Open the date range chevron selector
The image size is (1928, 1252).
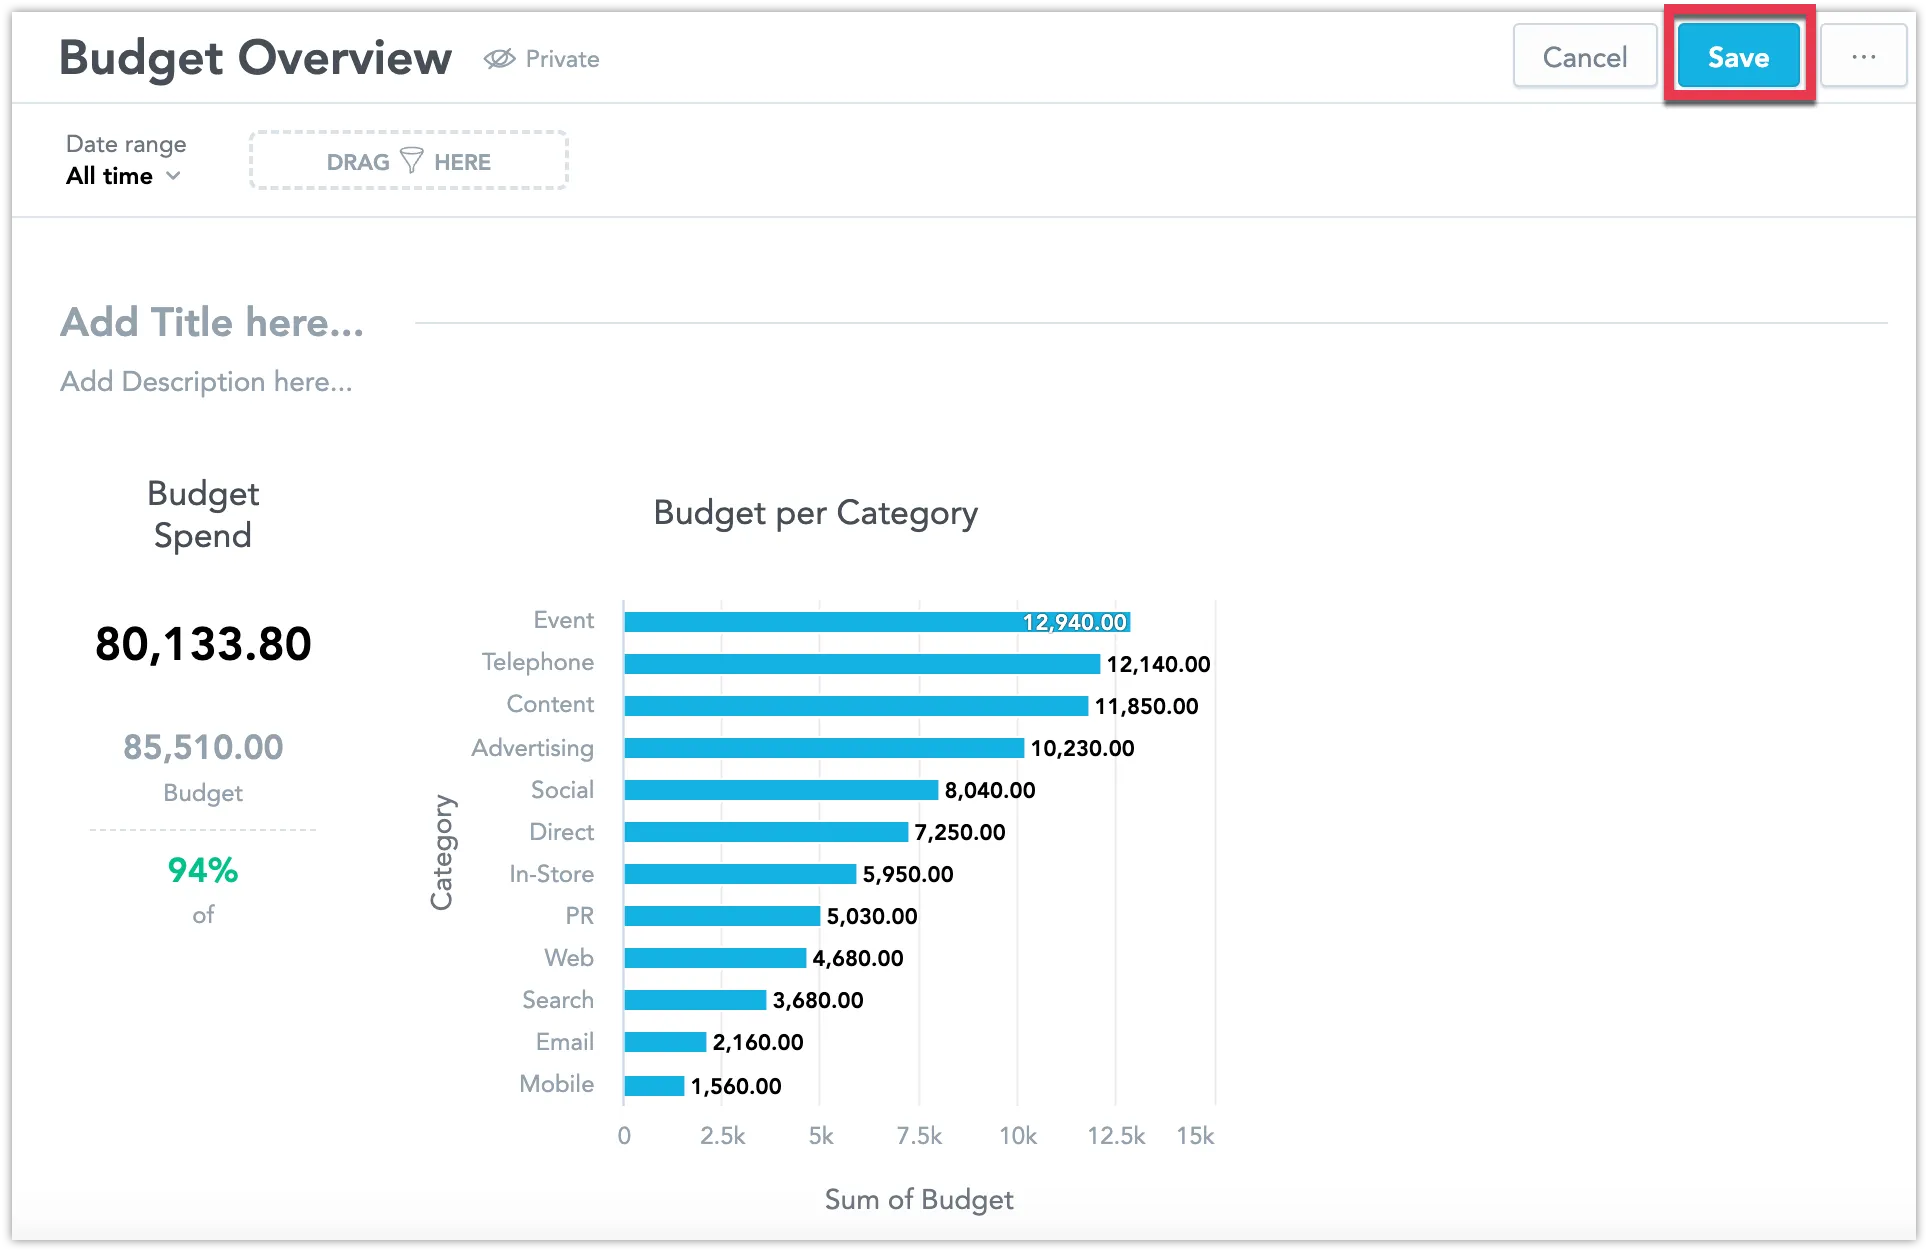(x=173, y=176)
